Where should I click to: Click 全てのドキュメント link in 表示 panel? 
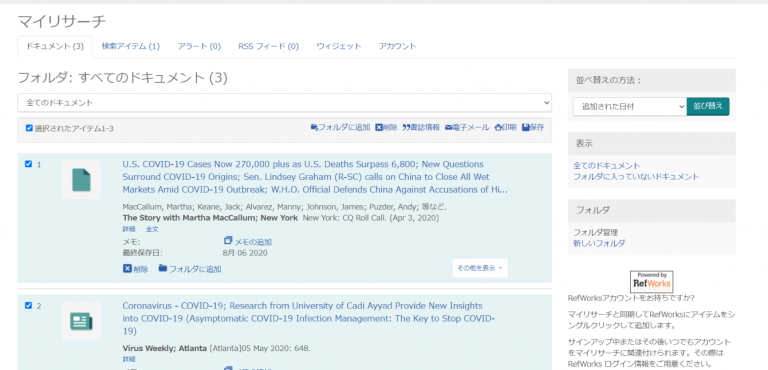(x=606, y=166)
